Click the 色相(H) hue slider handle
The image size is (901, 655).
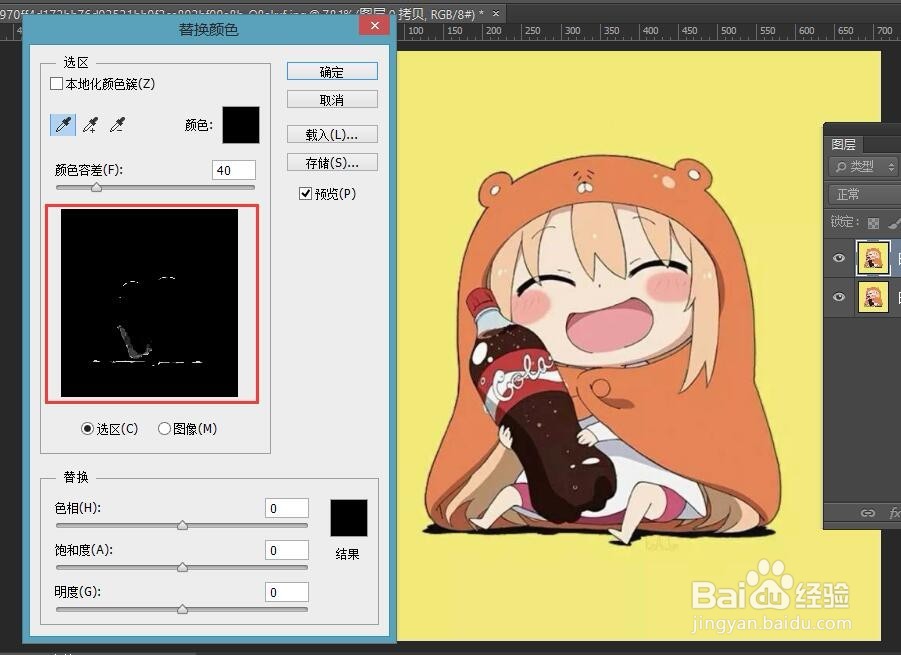click(x=182, y=525)
